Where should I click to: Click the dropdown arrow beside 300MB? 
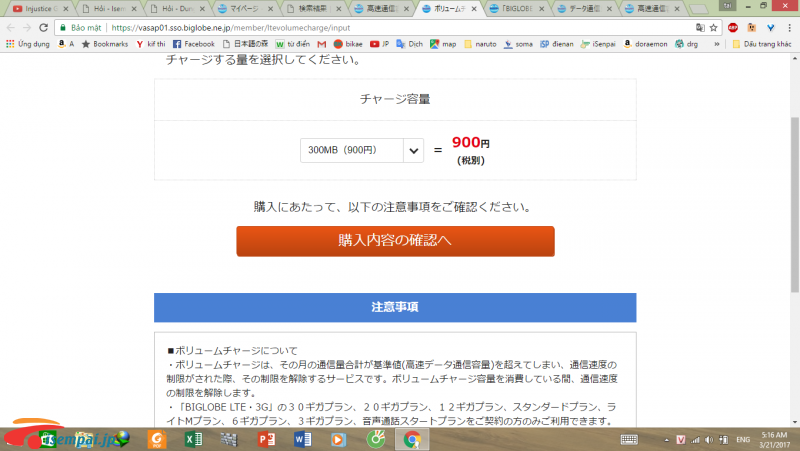(x=414, y=150)
